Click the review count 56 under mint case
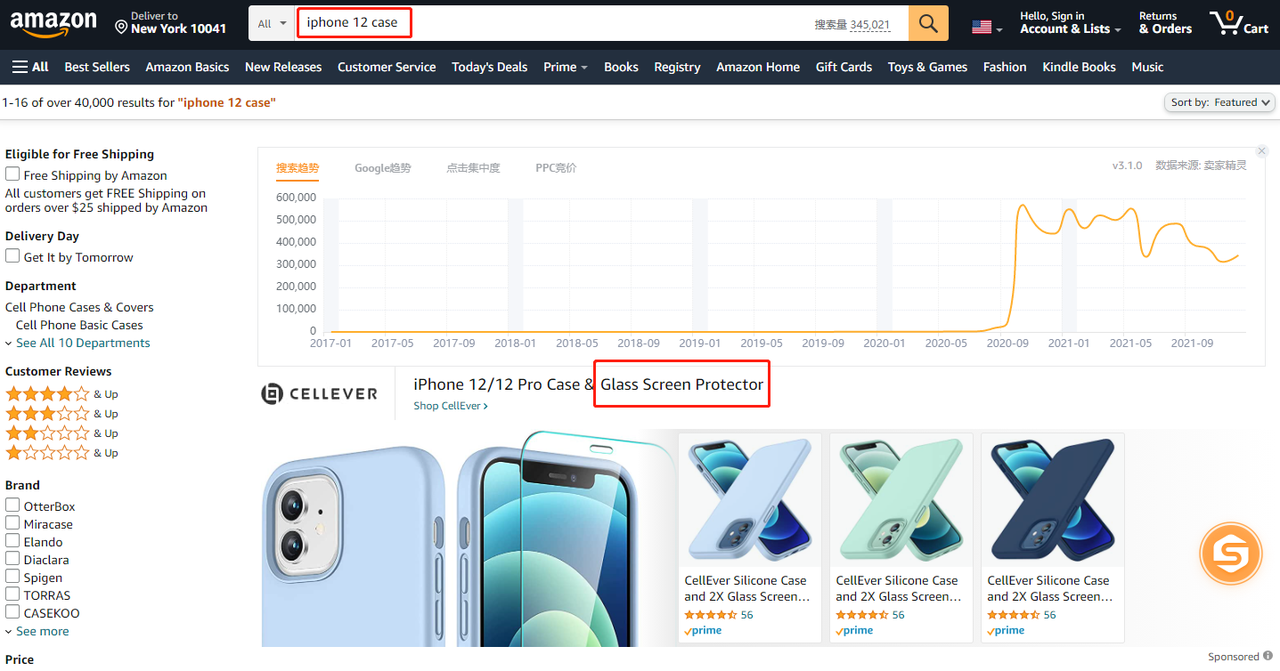This screenshot has width=1280, height=671. point(898,615)
